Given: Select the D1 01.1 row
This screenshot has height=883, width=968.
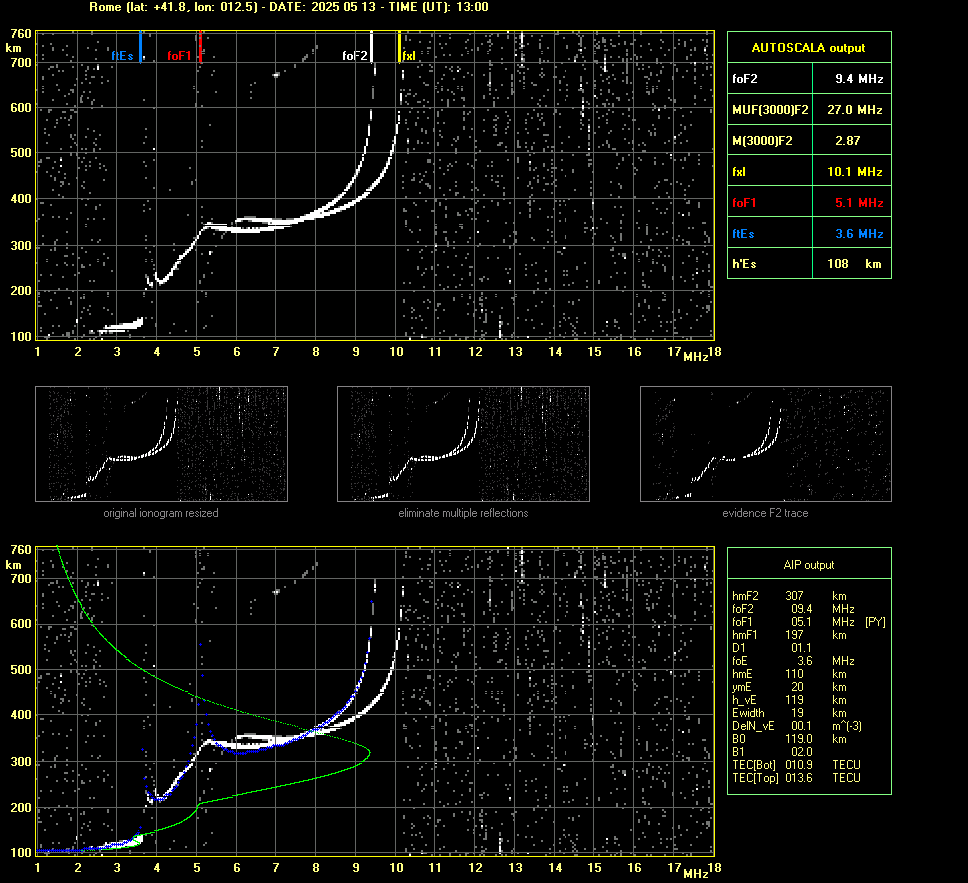Looking at the screenshot, I should click(x=772, y=648).
